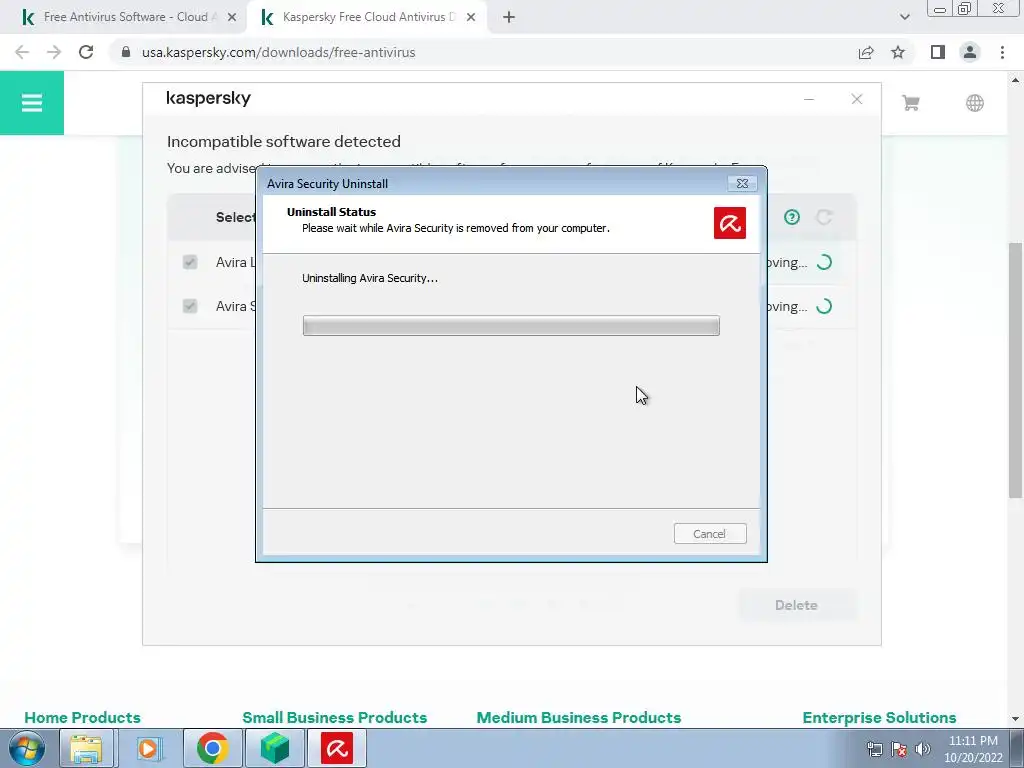Open the Avira taskbar icon
The height and width of the screenshot is (768, 1024).
click(x=337, y=748)
